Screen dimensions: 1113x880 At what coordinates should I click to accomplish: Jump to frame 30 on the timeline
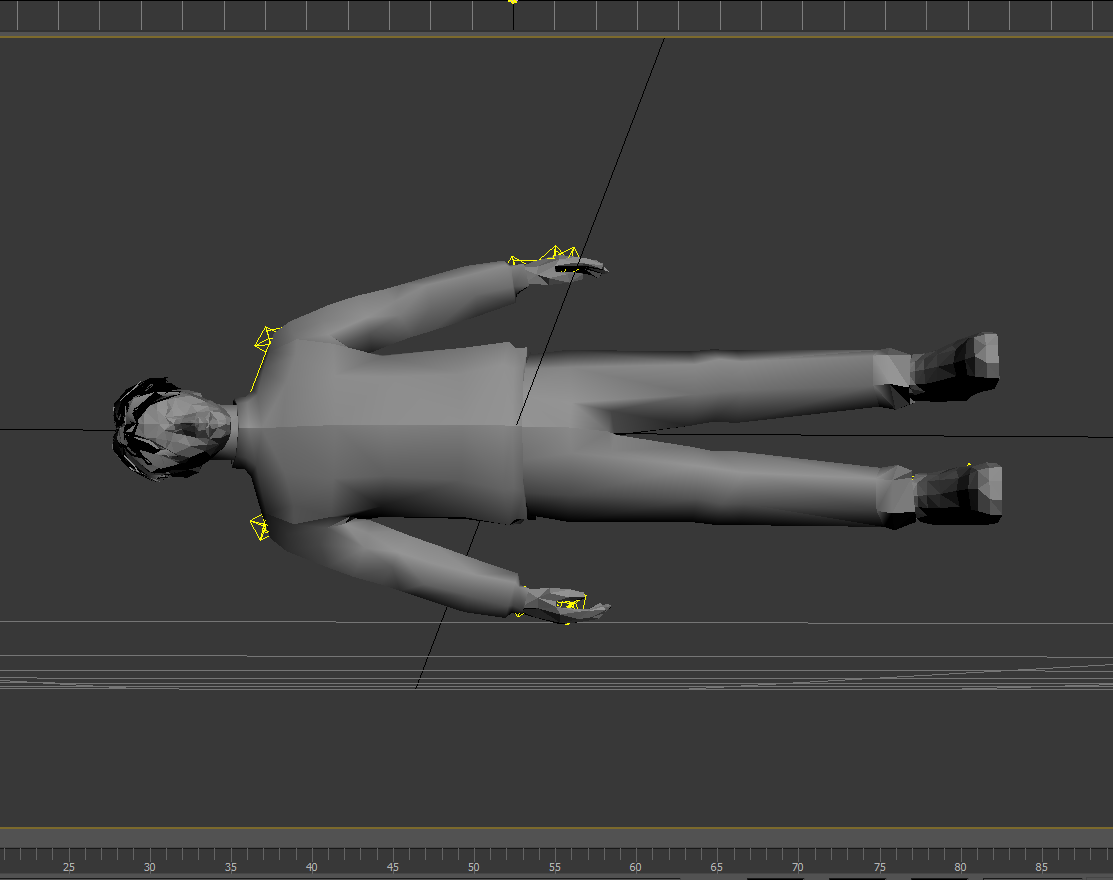150,867
